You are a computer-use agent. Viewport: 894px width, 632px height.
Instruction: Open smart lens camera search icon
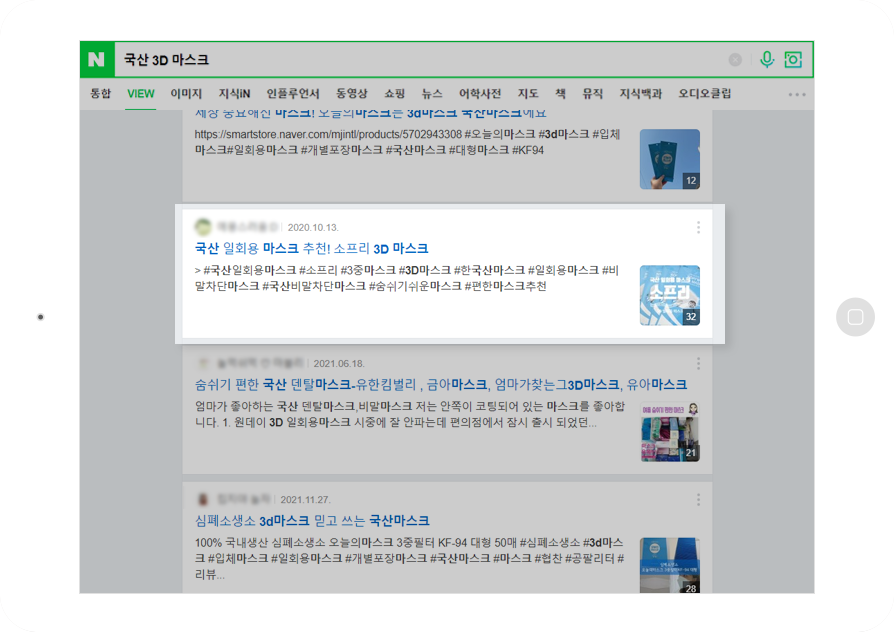click(x=793, y=59)
